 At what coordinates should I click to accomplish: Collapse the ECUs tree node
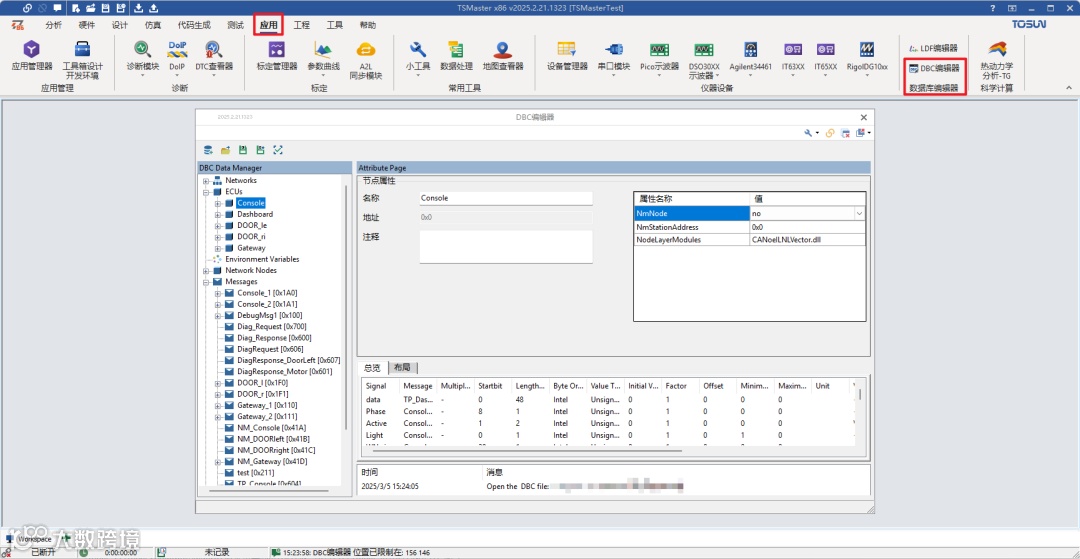205,192
